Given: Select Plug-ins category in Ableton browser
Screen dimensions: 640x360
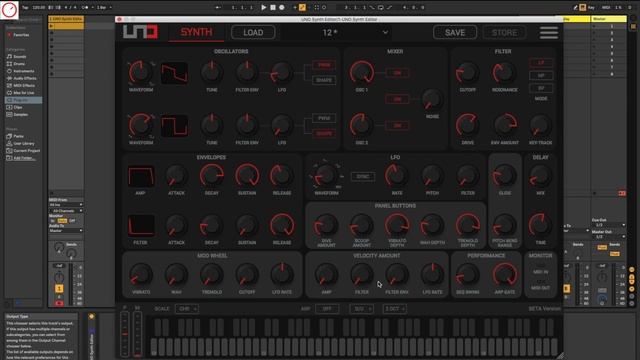Looking at the screenshot, I should [23, 100].
